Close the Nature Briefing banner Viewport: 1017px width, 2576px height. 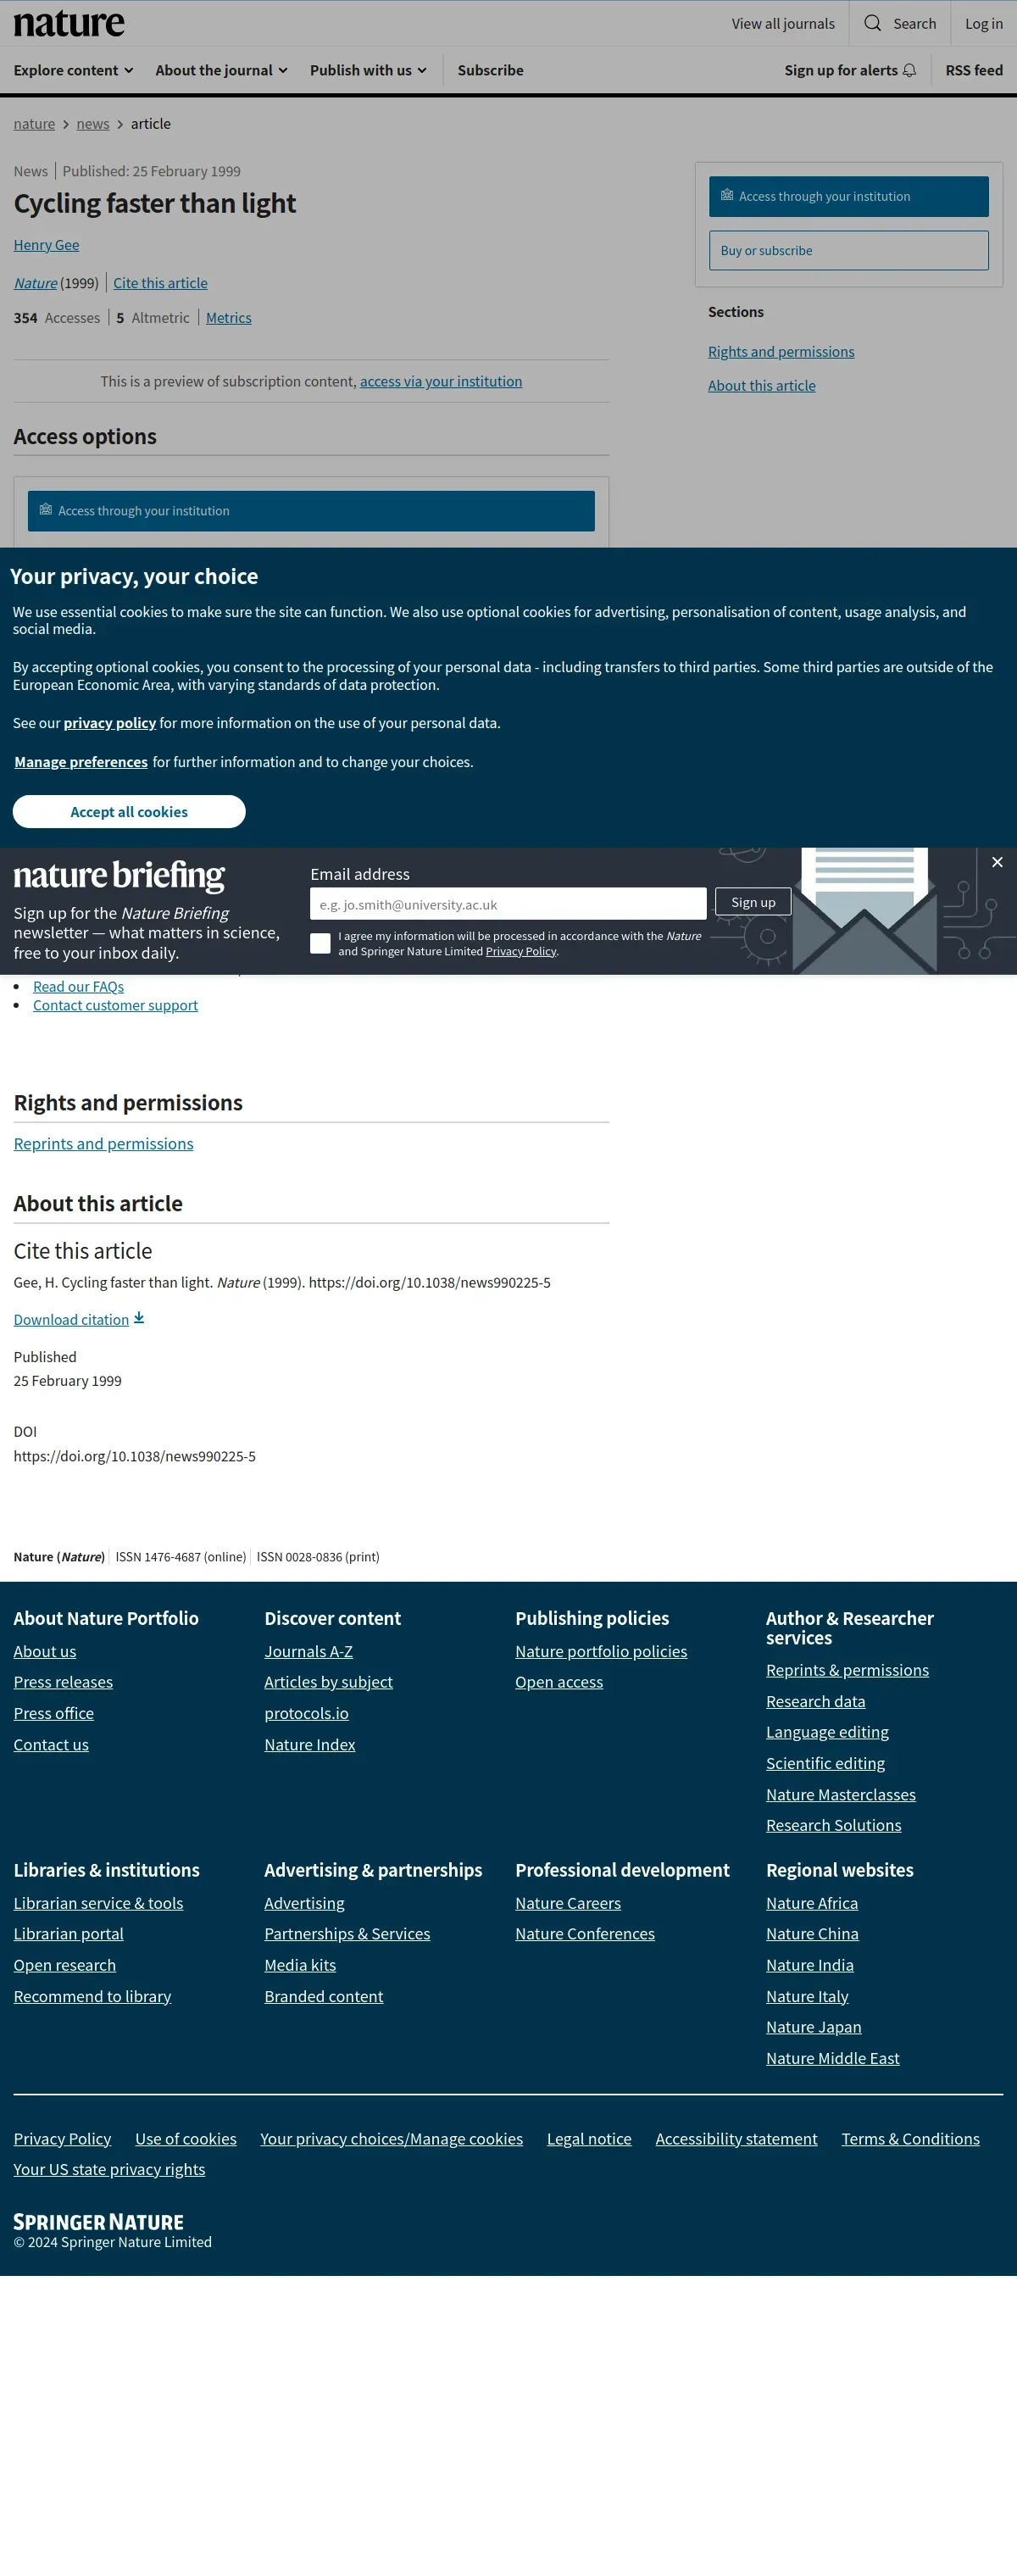pos(997,862)
